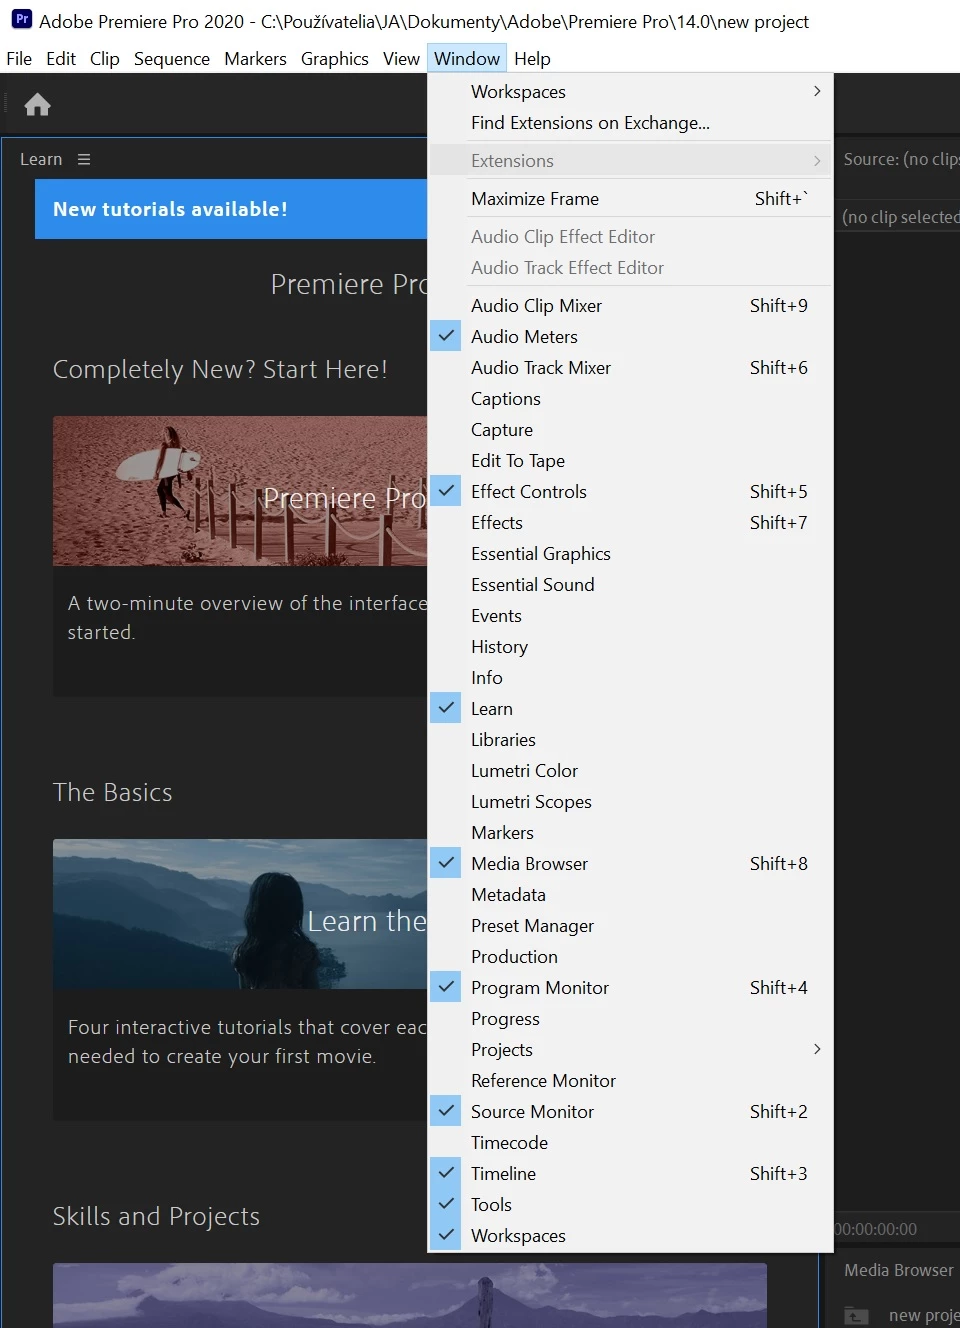Open the Markers menu in menu bar
The width and height of the screenshot is (960, 1328).
[x=255, y=59]
